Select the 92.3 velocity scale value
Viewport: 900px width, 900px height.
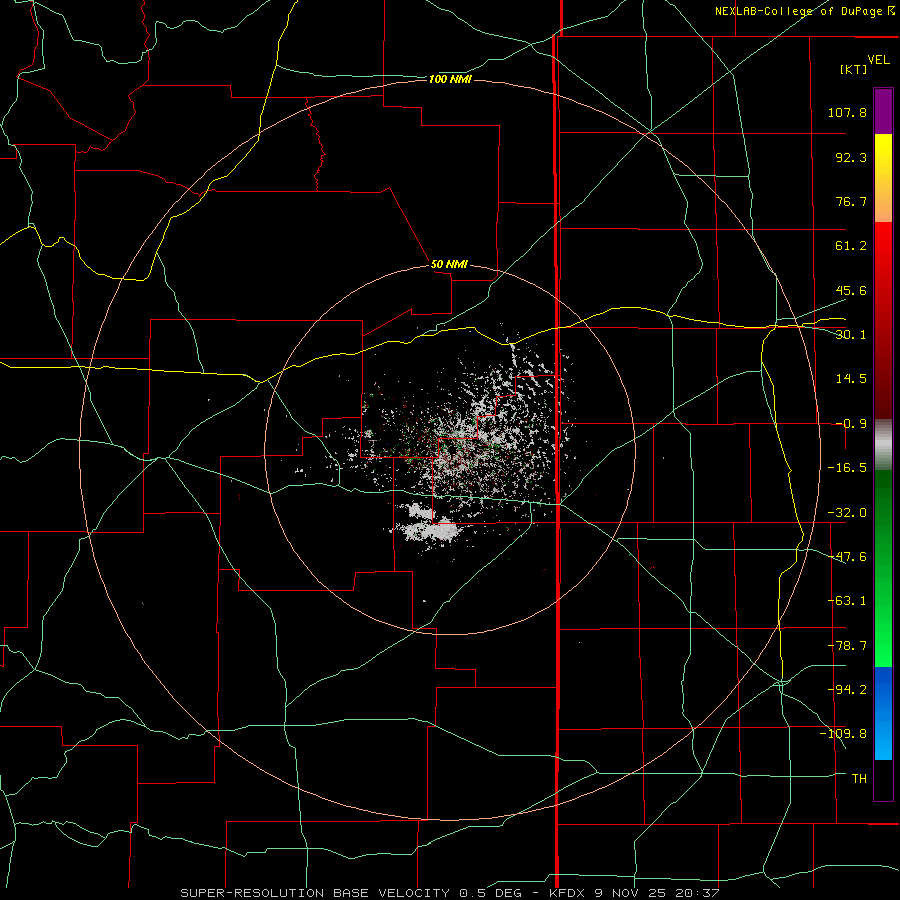(851, 157)
